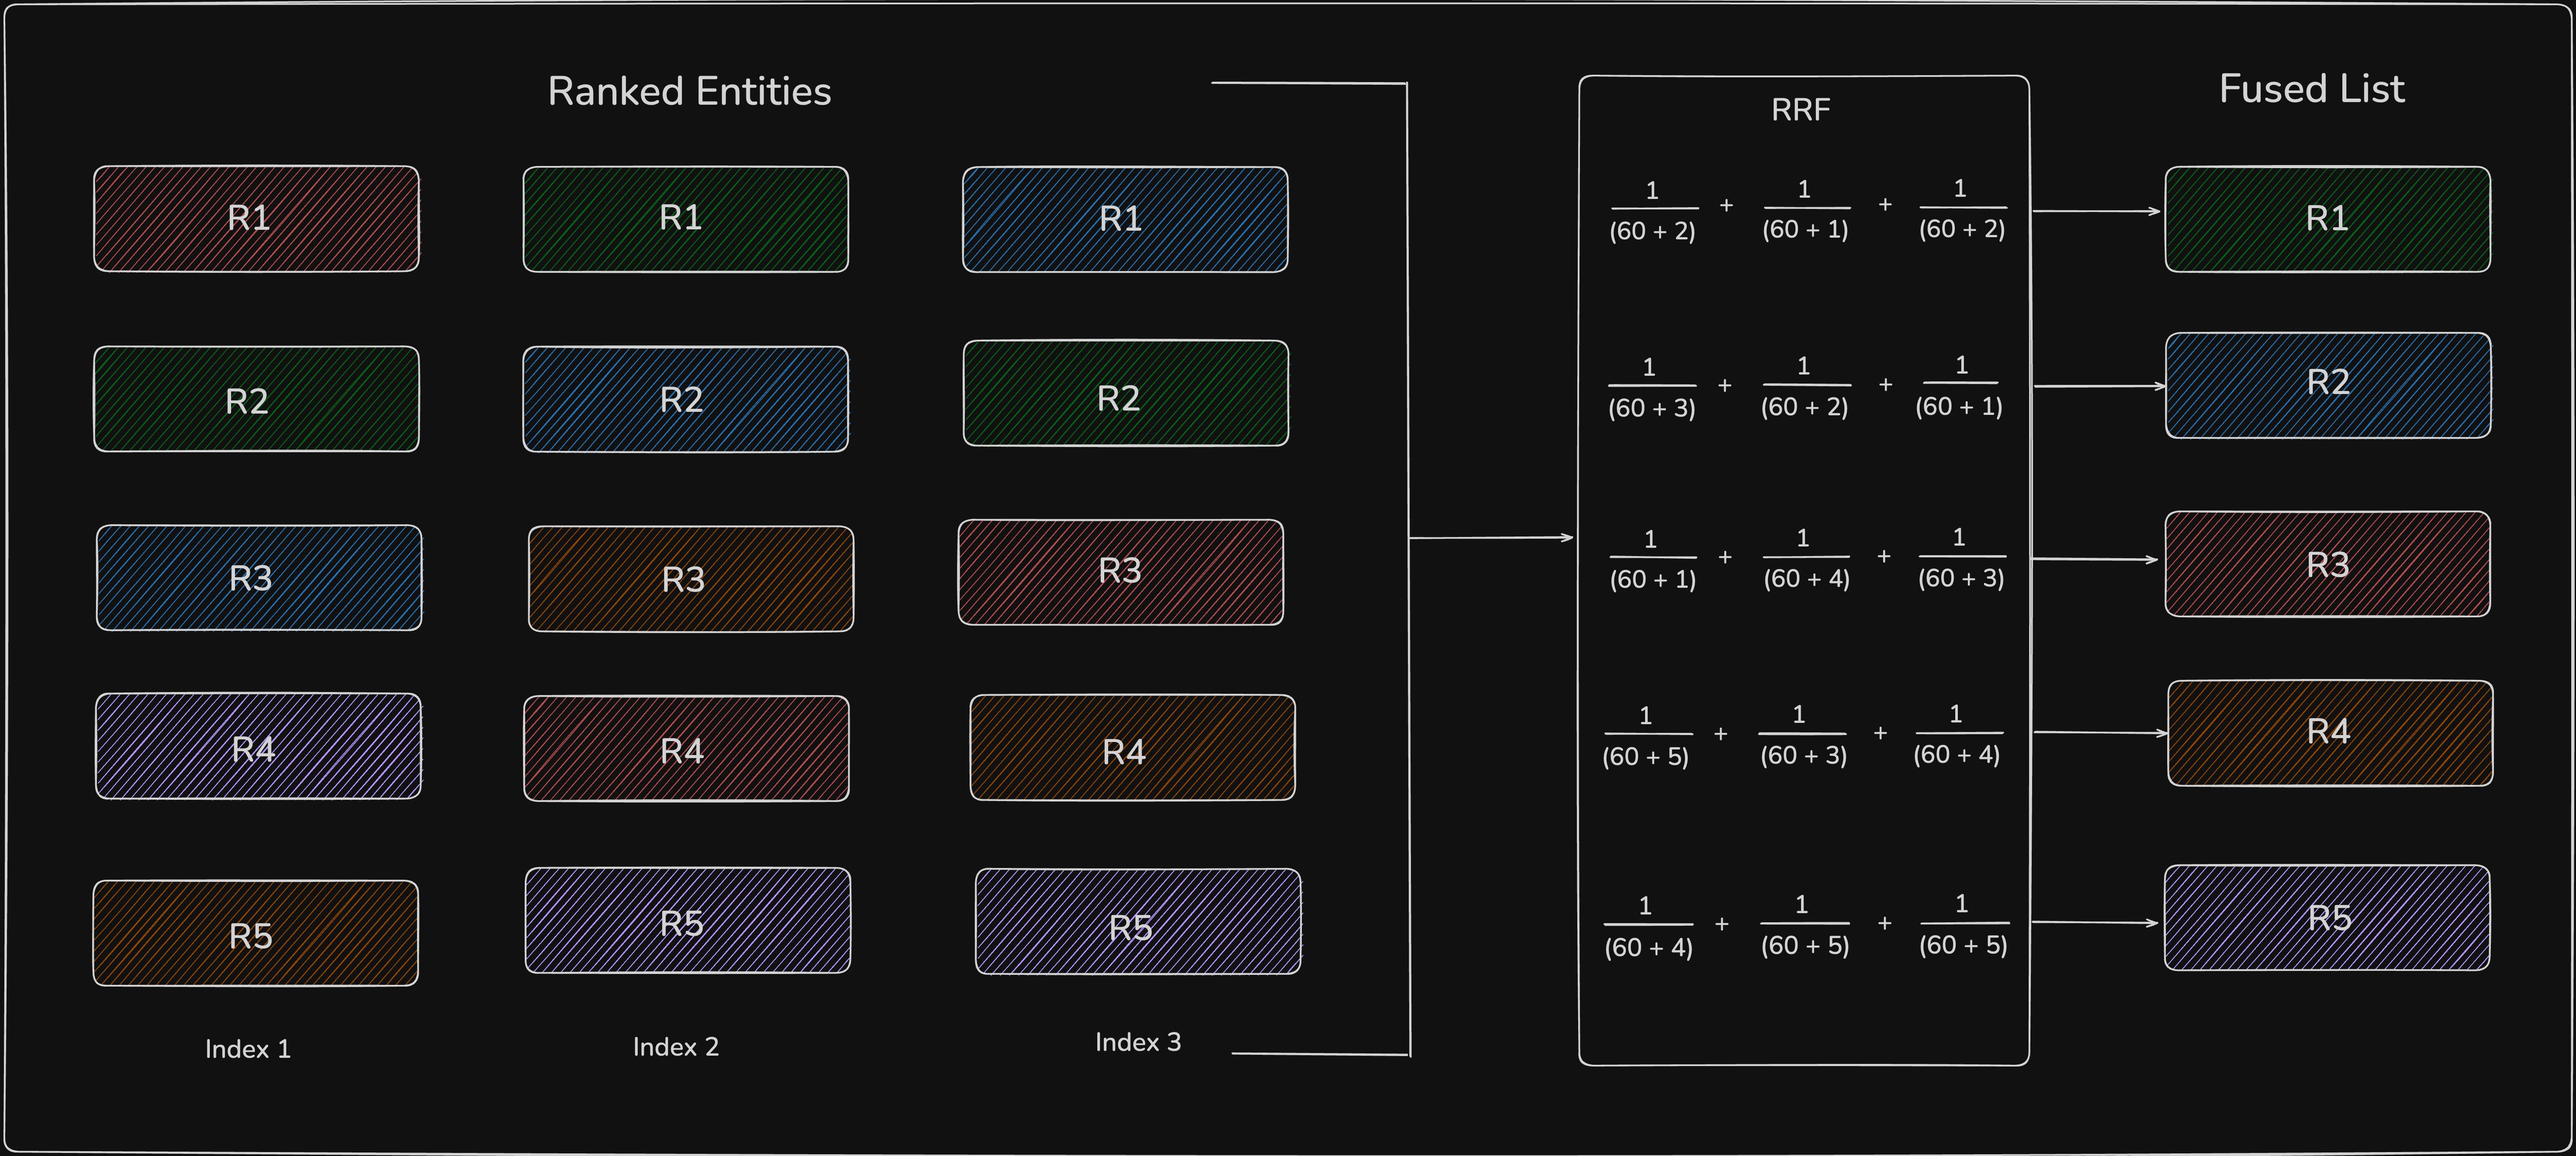Click the 'Ranked Entities' heading
This screenshot has height=1156, width=2576.
click(x=689, y=92)
